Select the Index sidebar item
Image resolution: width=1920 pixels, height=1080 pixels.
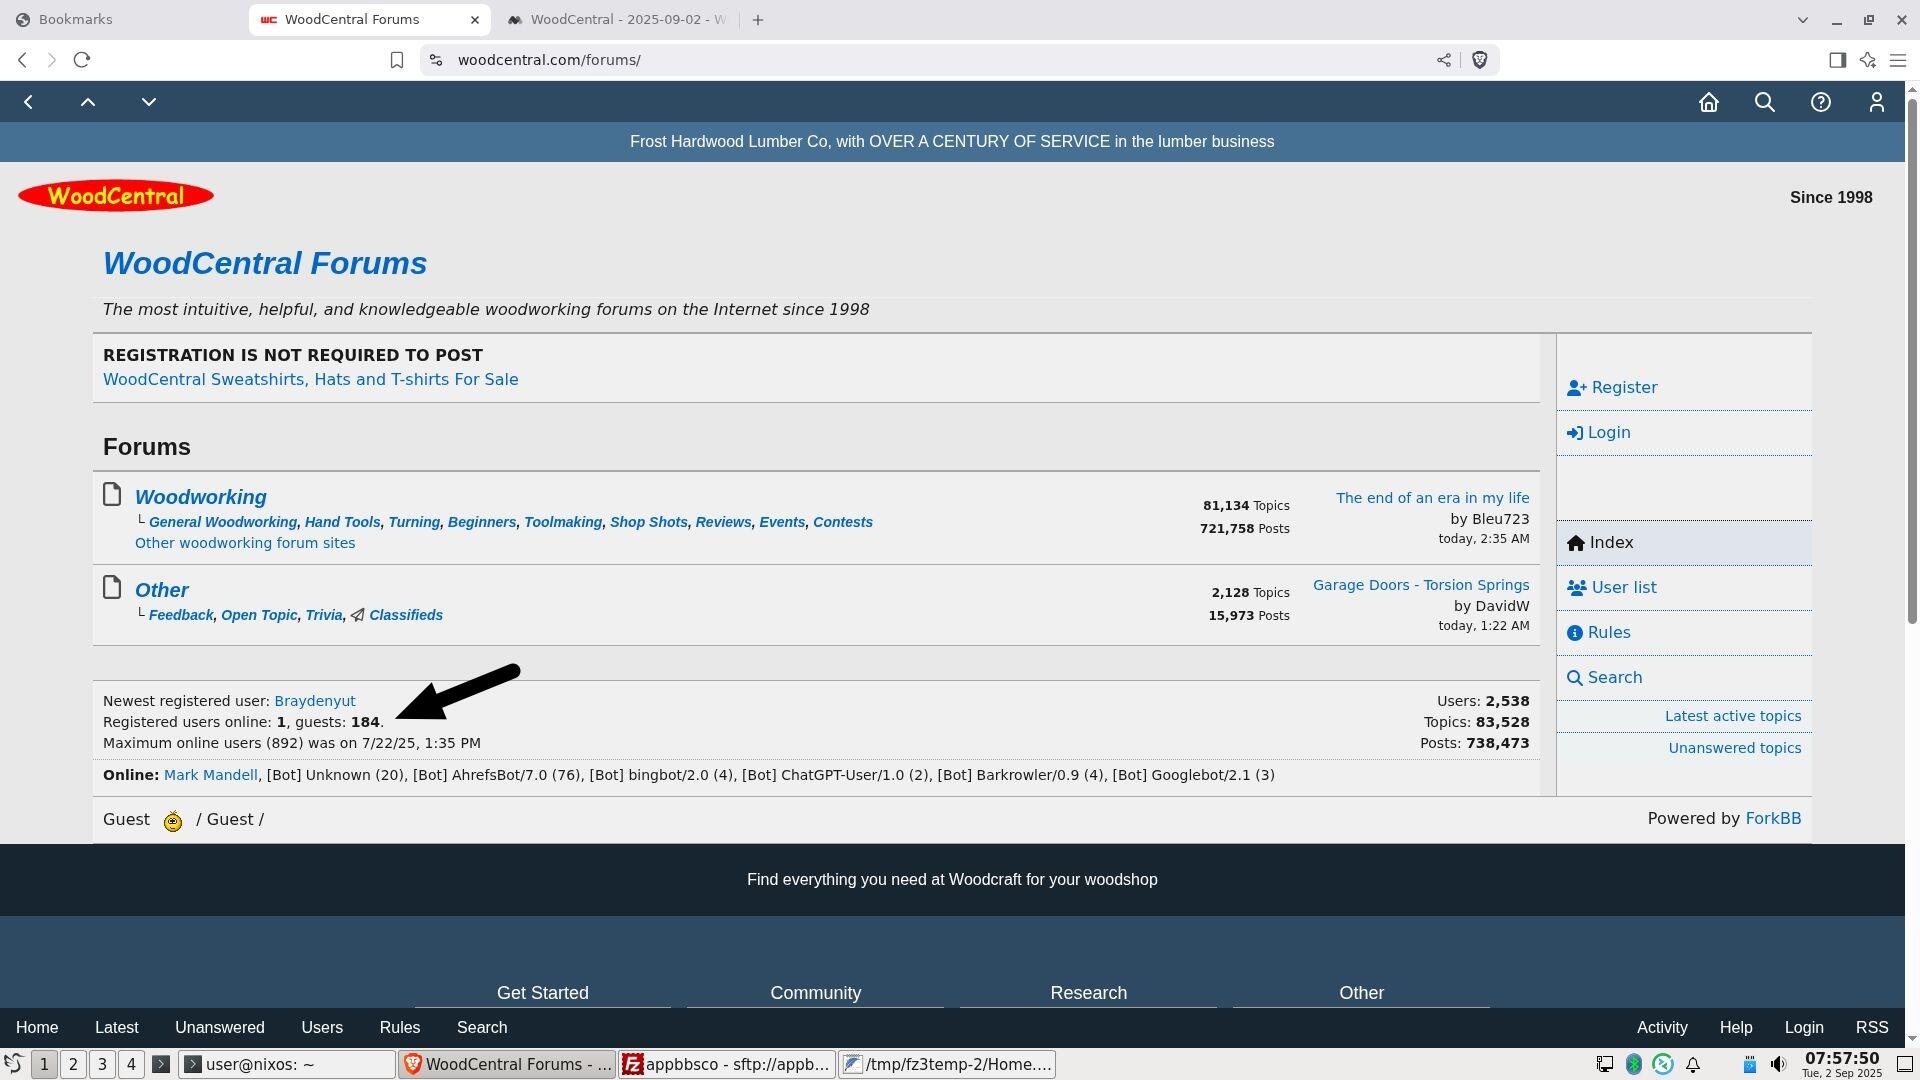1684,543
